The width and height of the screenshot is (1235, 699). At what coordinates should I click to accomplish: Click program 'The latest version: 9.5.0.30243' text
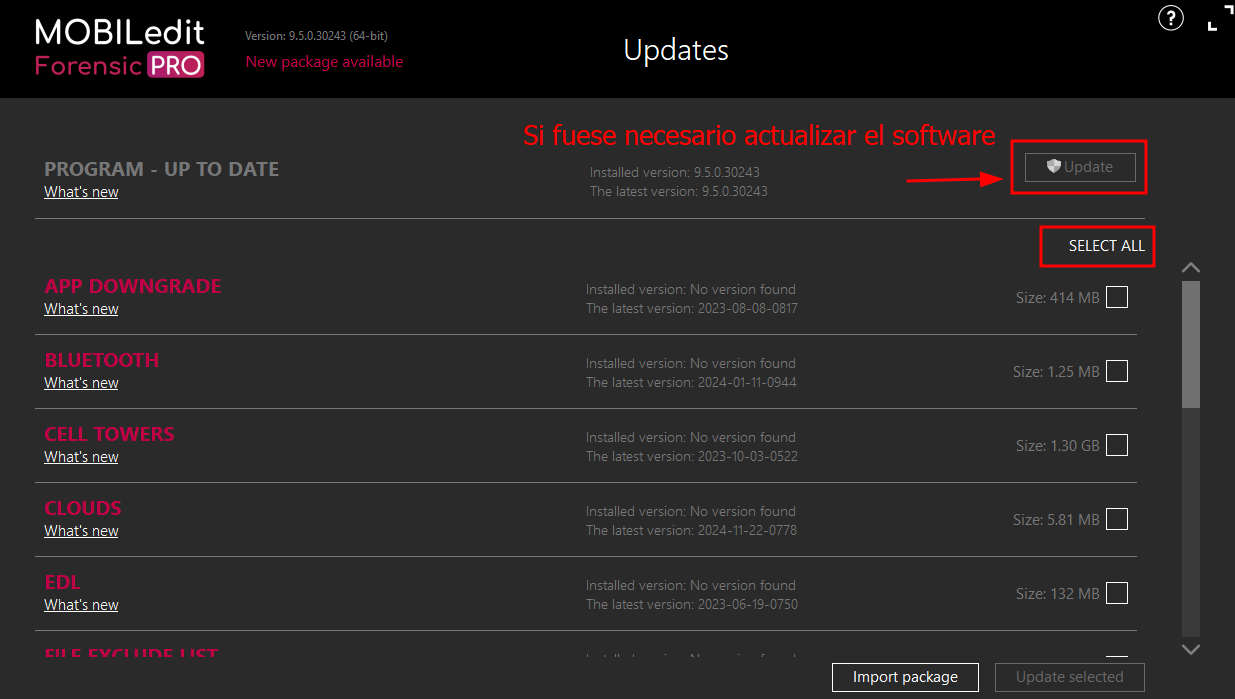(679, 191)
